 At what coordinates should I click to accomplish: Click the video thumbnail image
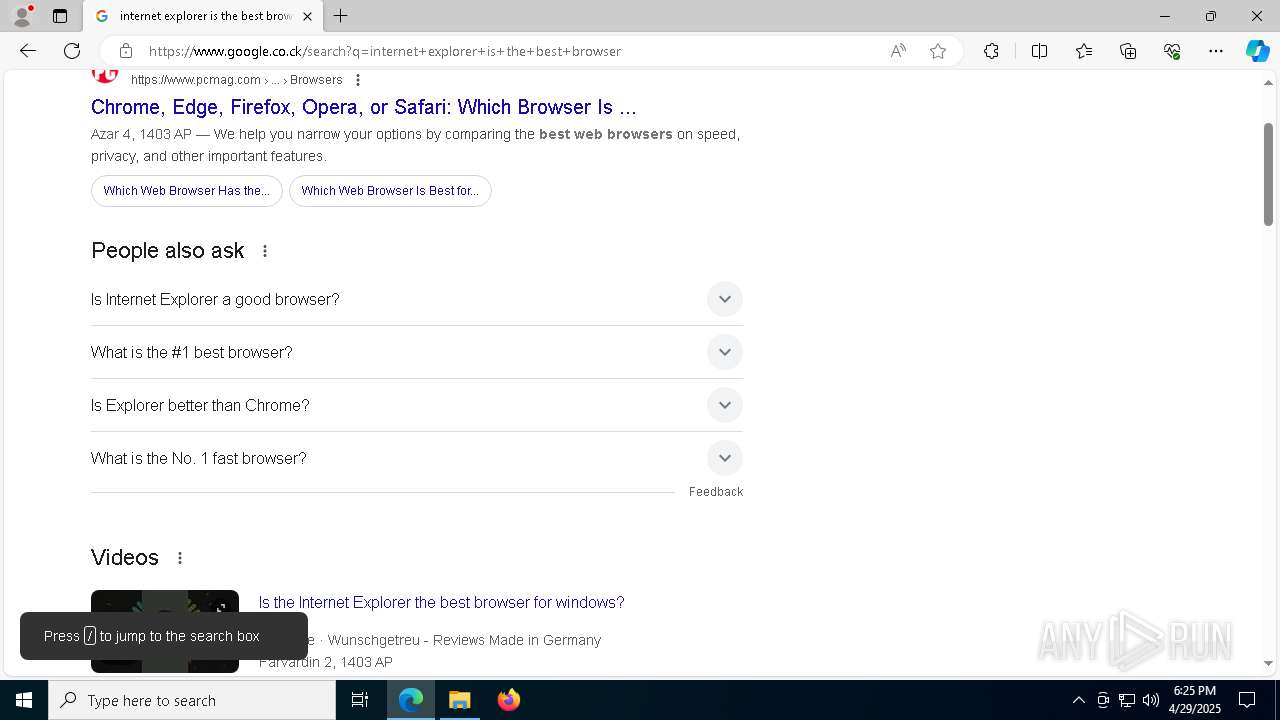pyautogui.click(x=165, y=630)
